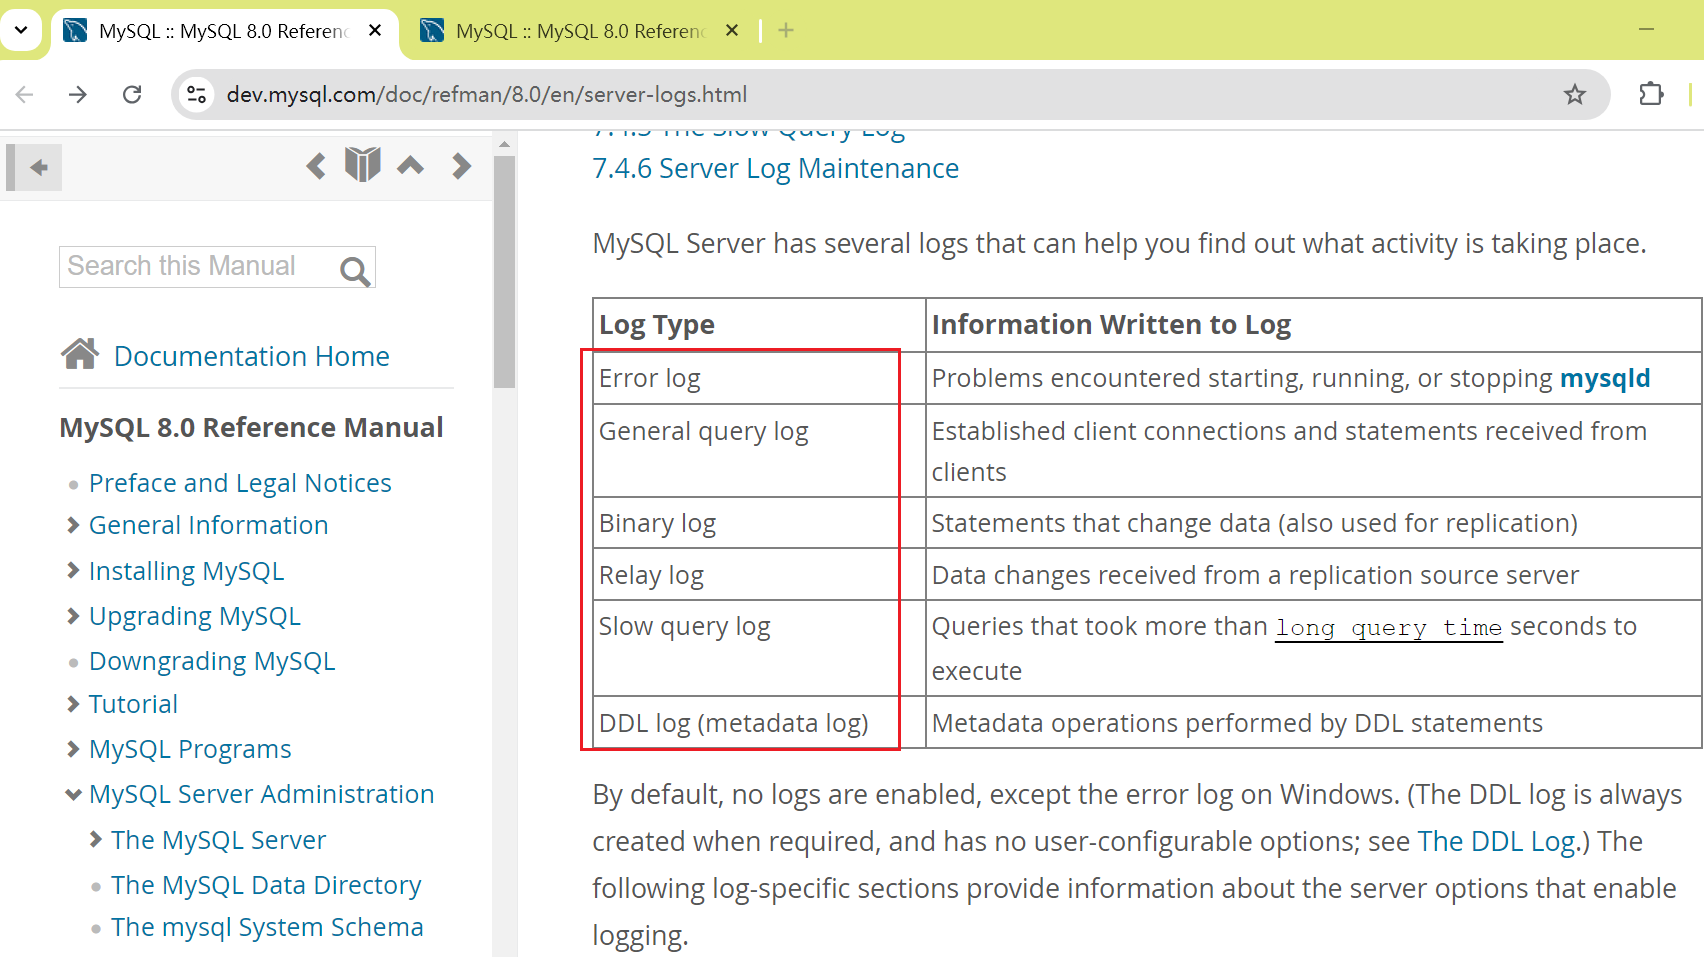The width and height of the screenshot is (1704, 957).
Task: Click the address bar URL
Action: coord(487,95)
